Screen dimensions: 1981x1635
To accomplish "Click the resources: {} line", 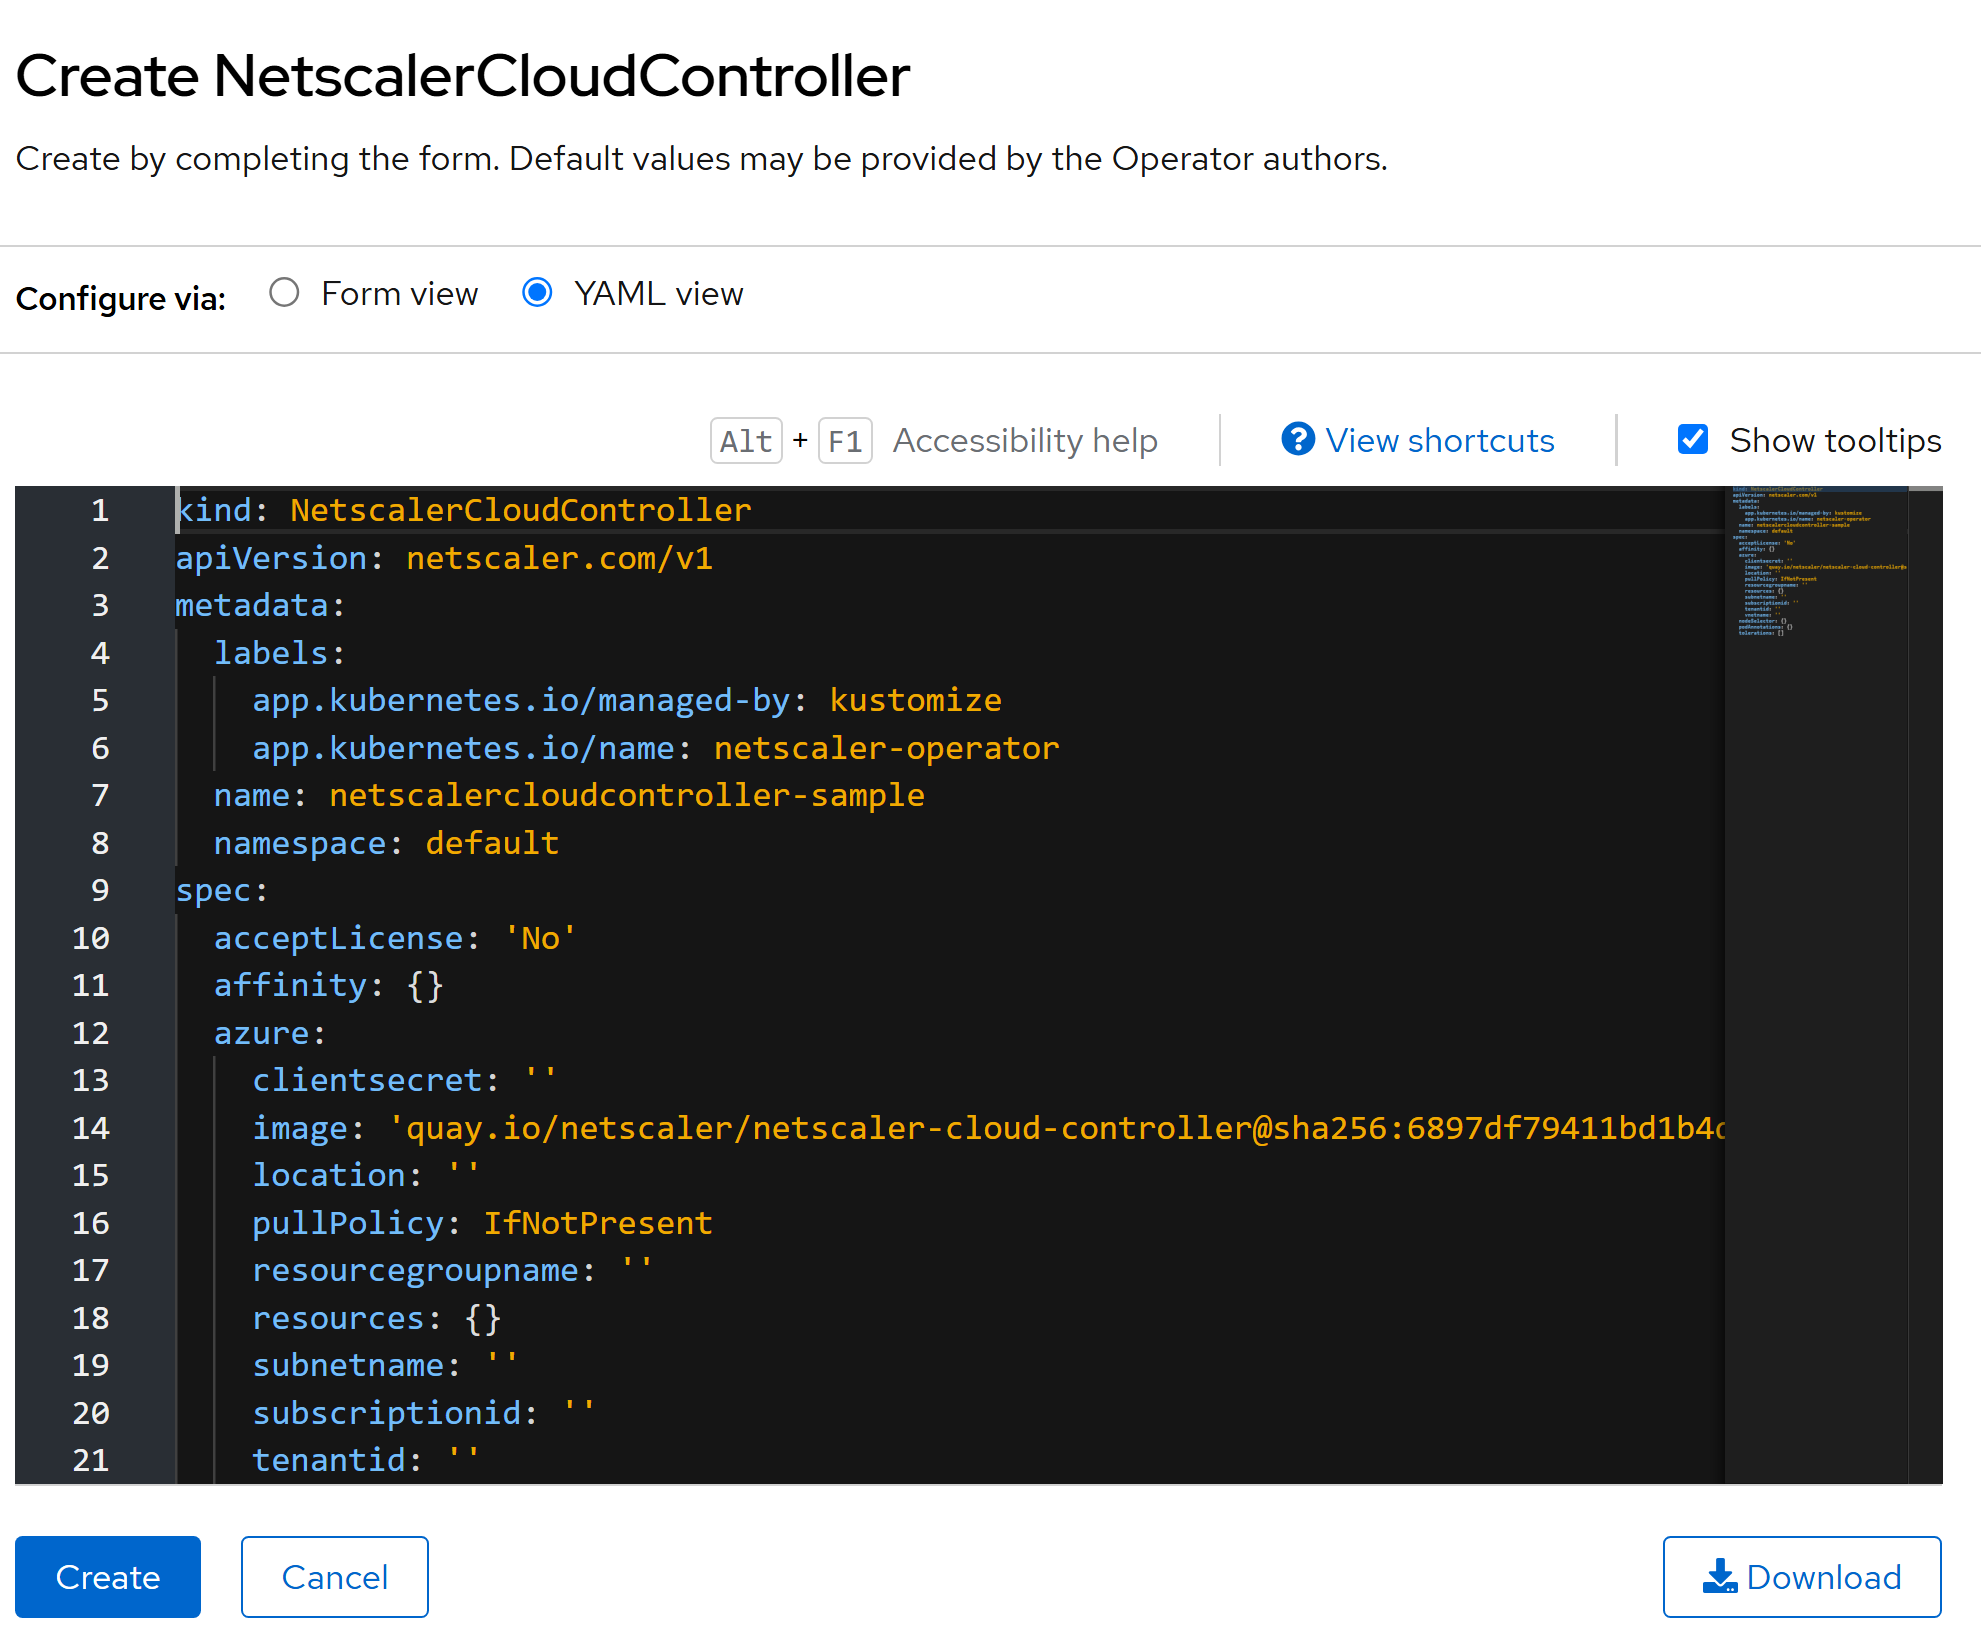I will [377, 1318].
